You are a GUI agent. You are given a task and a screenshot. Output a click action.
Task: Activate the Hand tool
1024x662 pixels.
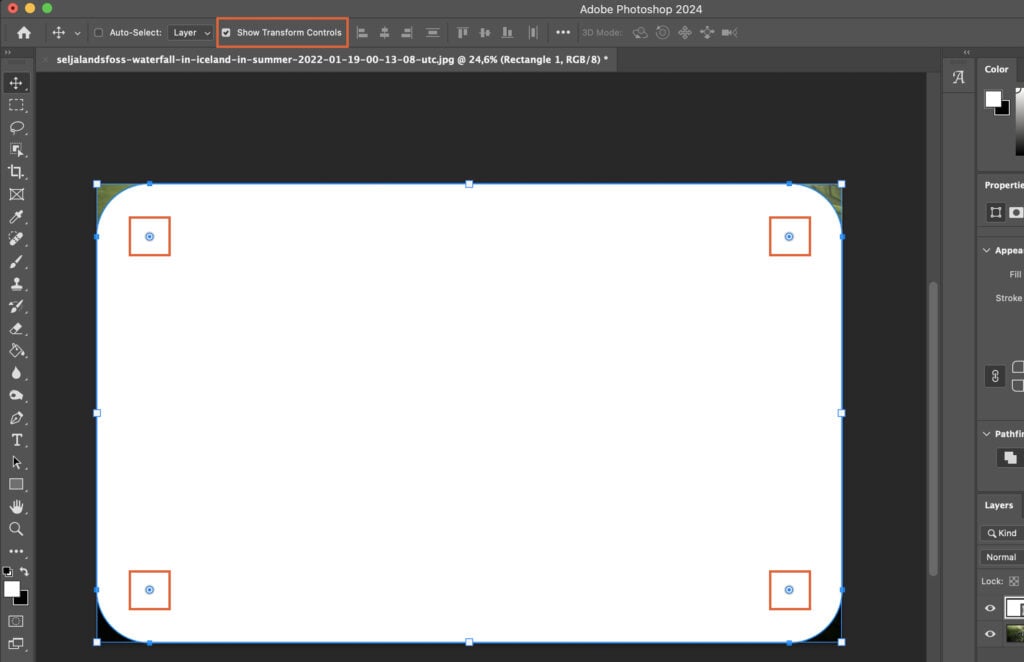pos(17,507)
